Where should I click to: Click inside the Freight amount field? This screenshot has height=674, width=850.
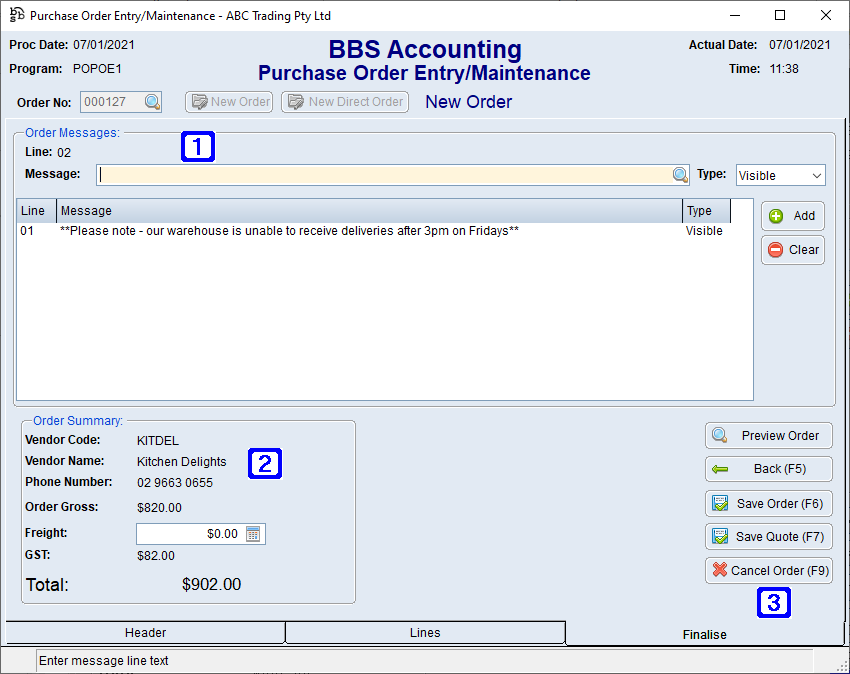click(190, 533)
